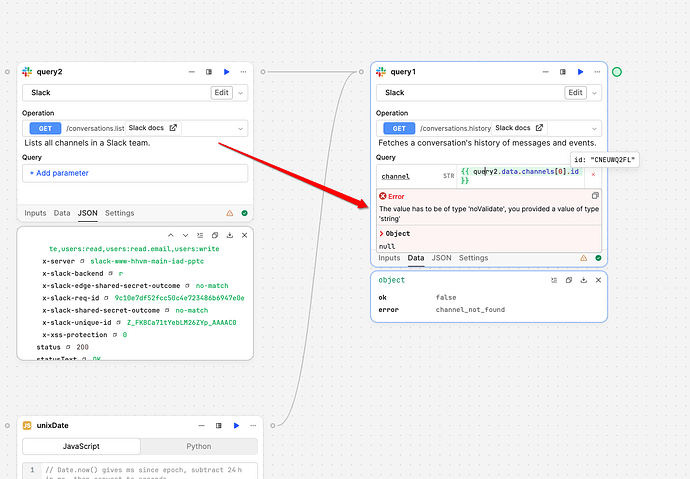Image resolution: width=690 pixels, height=479 pixels.
Task: Open the query2 block's more options menu
Action: click(x=243, y=72)
